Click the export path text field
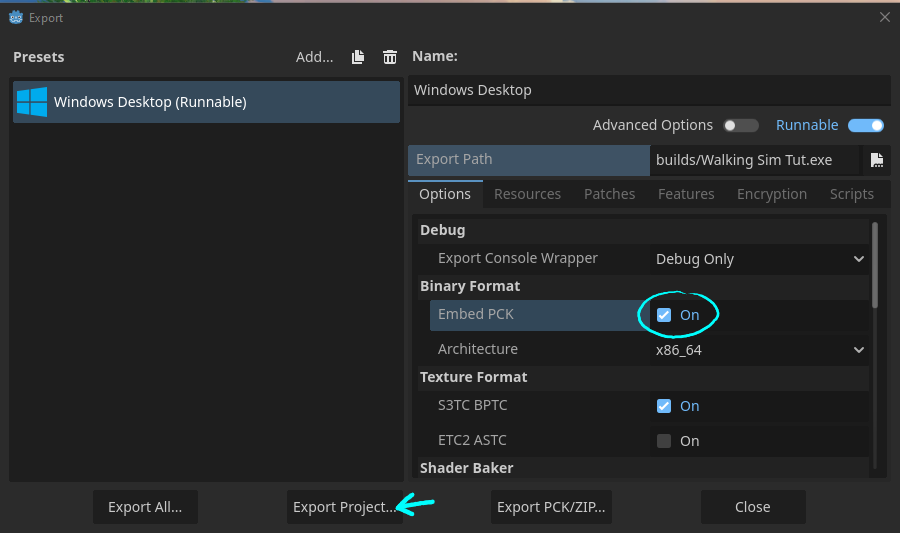The image size is (900, 533). (755, 160)
